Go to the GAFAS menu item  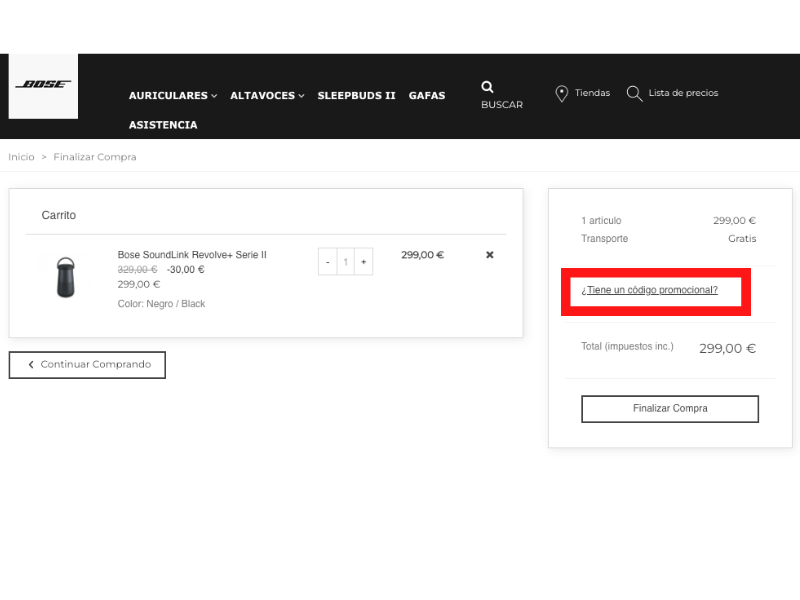[x=427, y=96]
